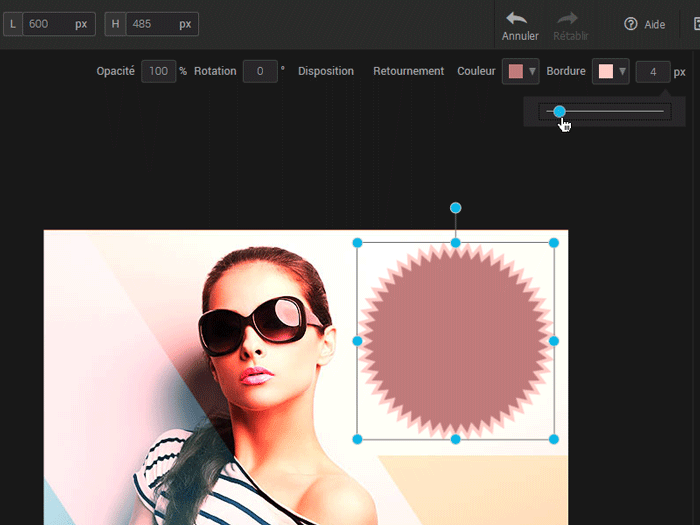Click the partially visible icon right of Aide
This screenshot has height=525, width=700.
(x=695, y=24)
